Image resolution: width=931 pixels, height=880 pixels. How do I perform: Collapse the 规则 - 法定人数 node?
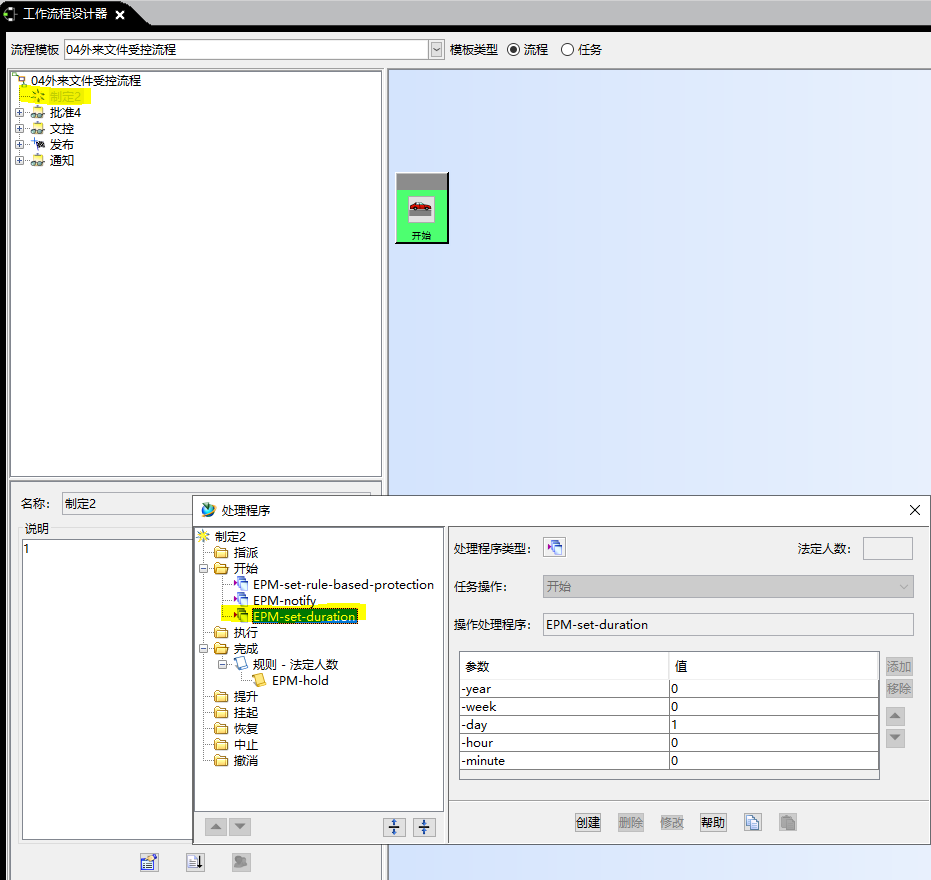click(223, 664)
